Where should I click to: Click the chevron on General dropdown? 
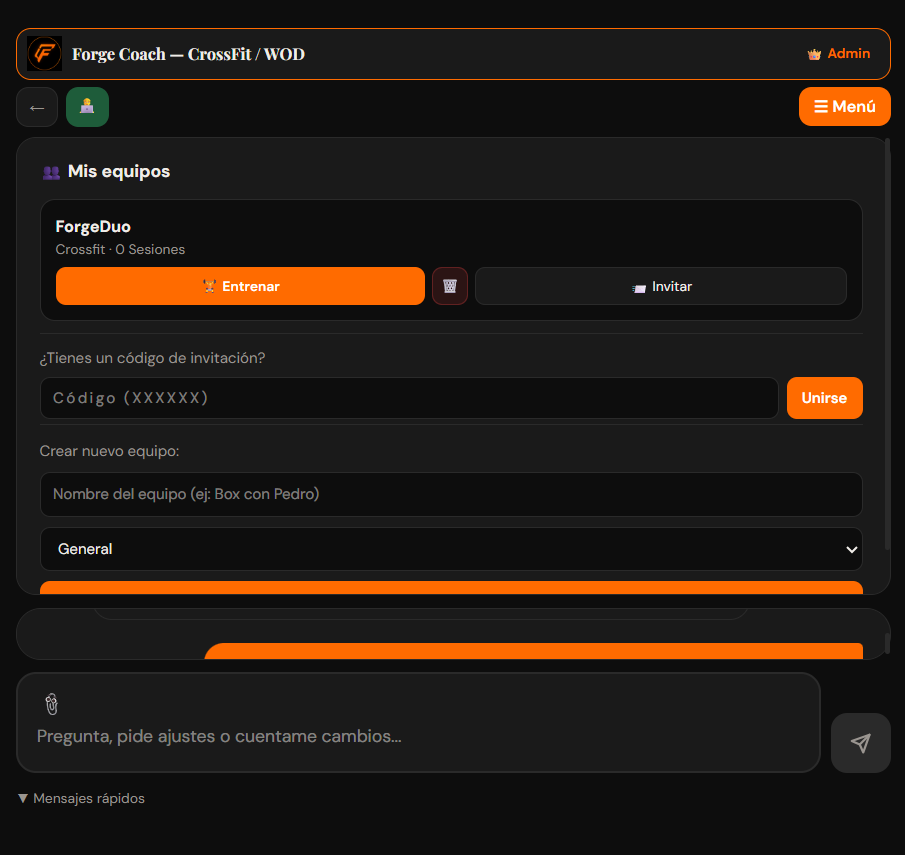(x=851, y=550)
